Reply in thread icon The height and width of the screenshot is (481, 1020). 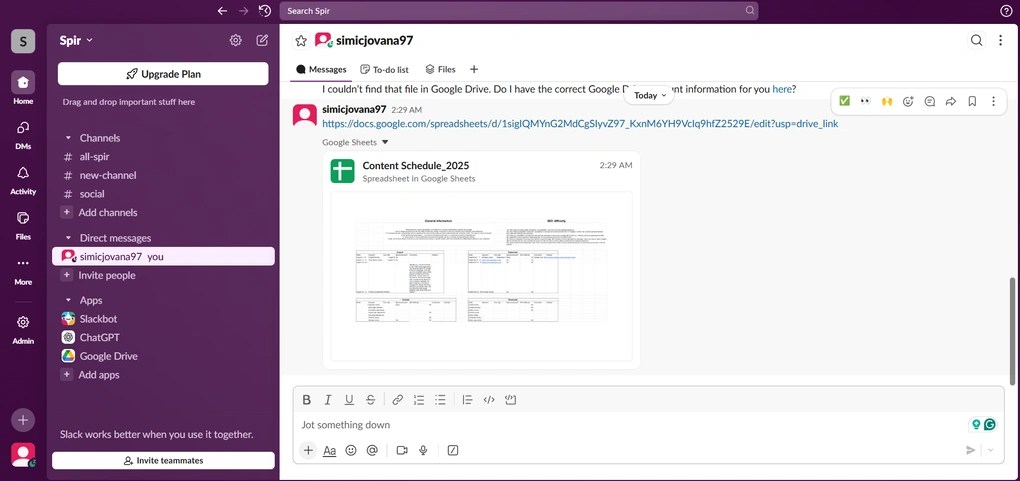(930, 101)
